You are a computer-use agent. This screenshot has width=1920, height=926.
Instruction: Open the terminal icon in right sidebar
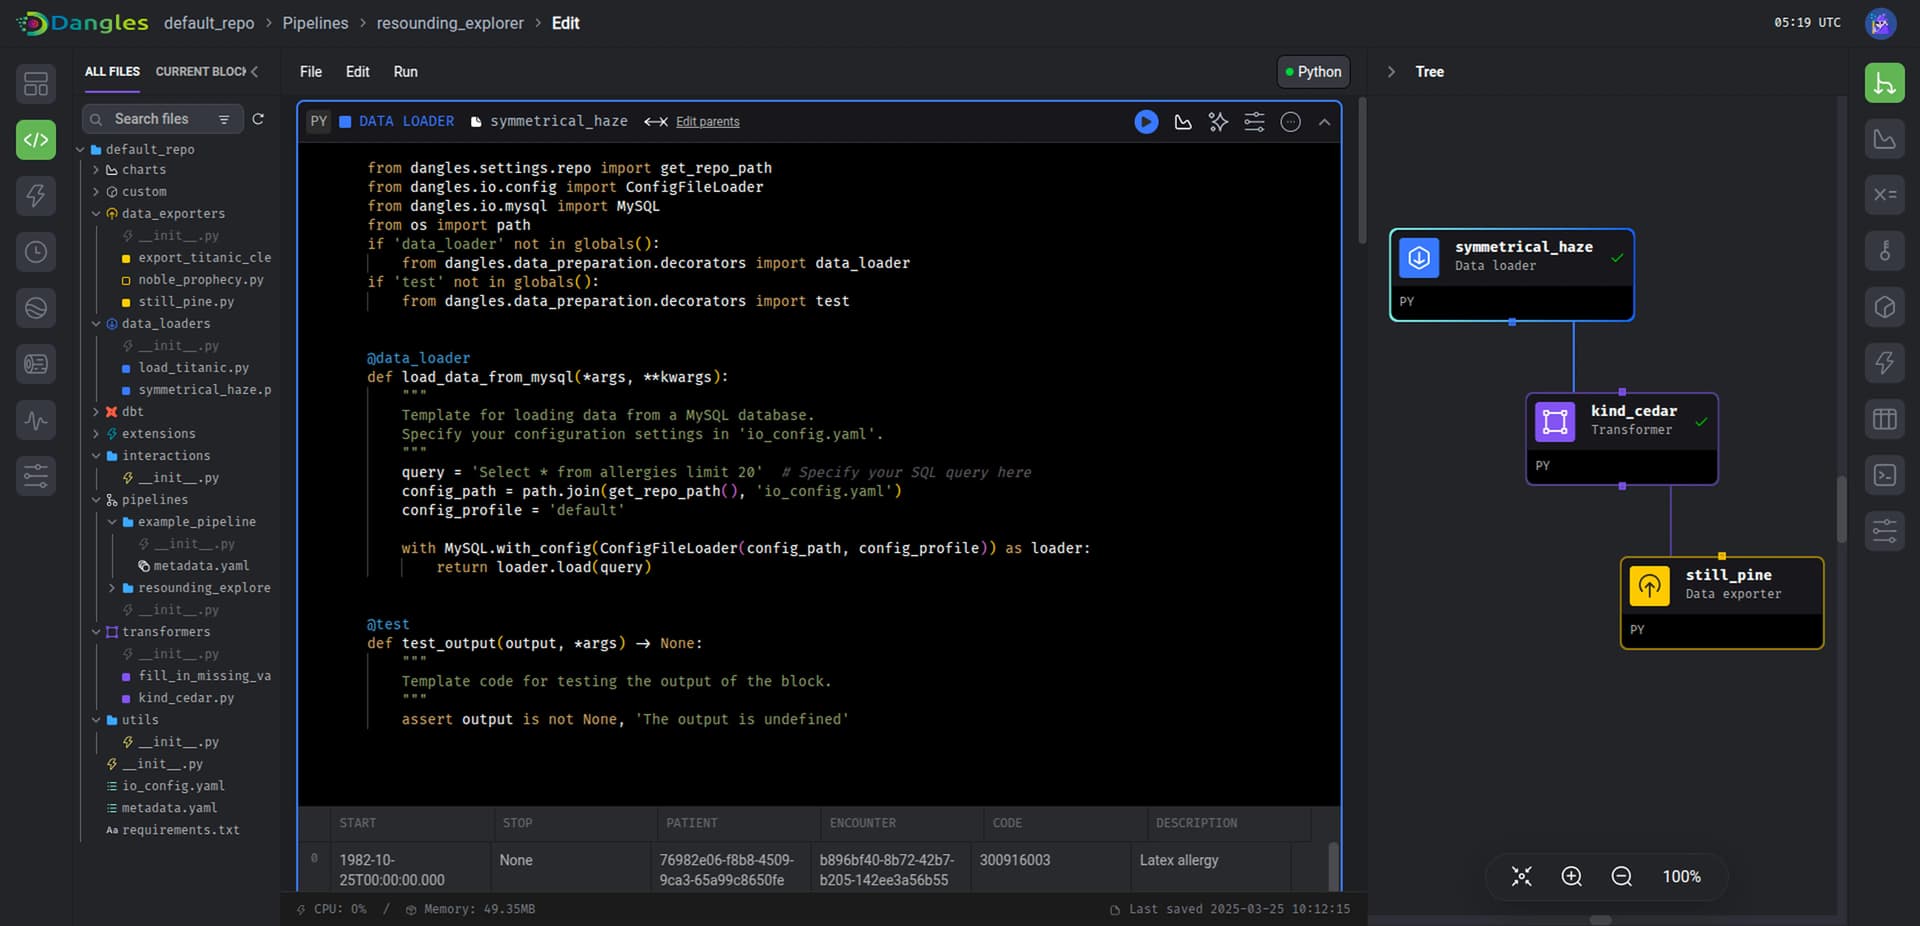click(x=1884, y=475)
